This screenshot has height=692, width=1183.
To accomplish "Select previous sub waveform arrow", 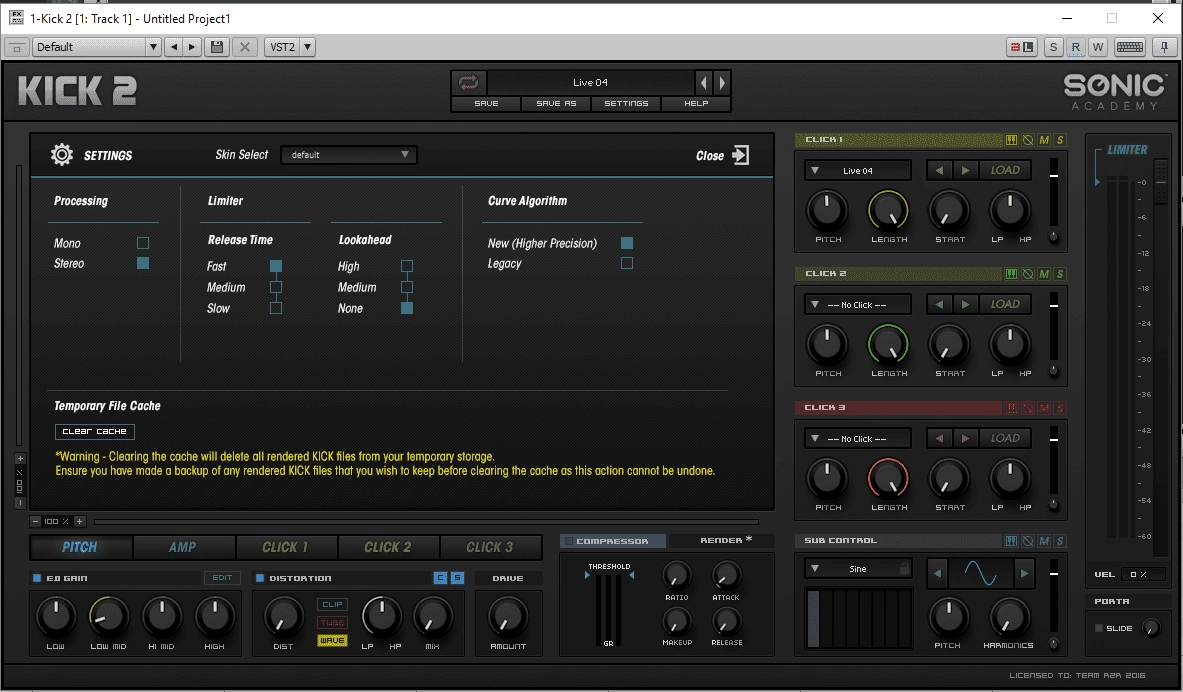I will tap(937, 574).
